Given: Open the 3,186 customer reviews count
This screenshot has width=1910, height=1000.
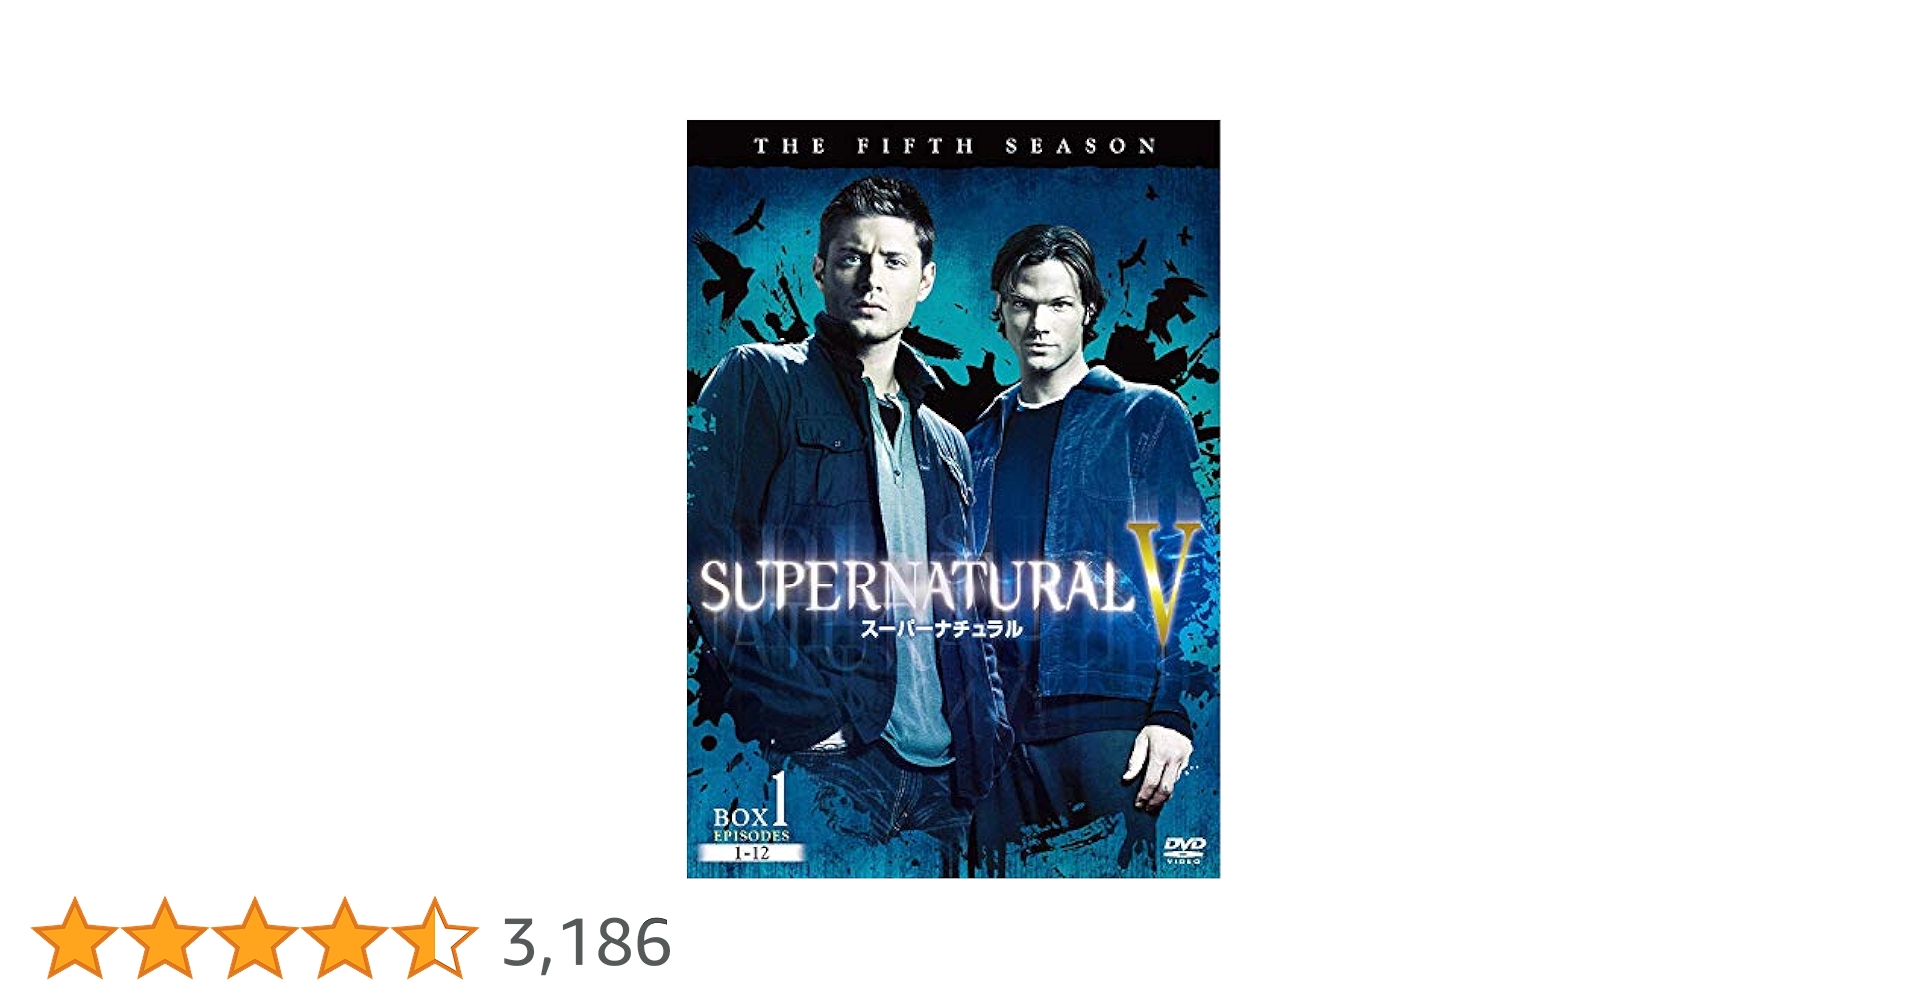Looking at the screenshot, I should (586, 942).
